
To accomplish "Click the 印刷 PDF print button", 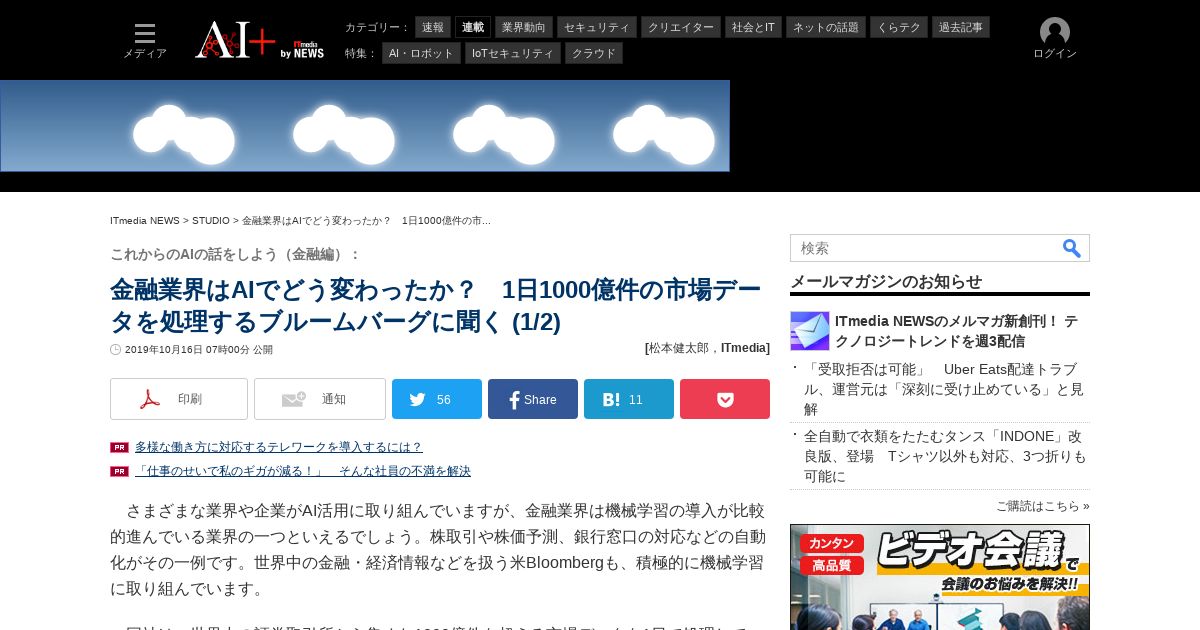I will 179,399.
